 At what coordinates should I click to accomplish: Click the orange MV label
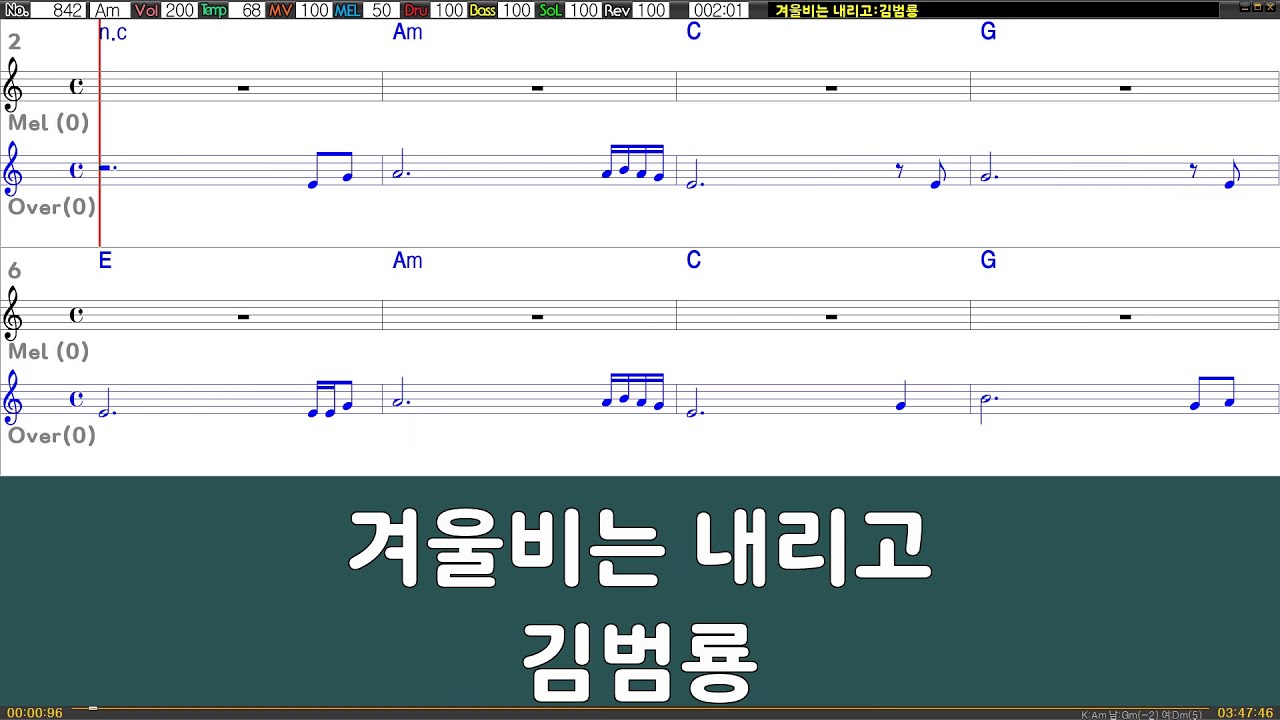pos(280,10)
